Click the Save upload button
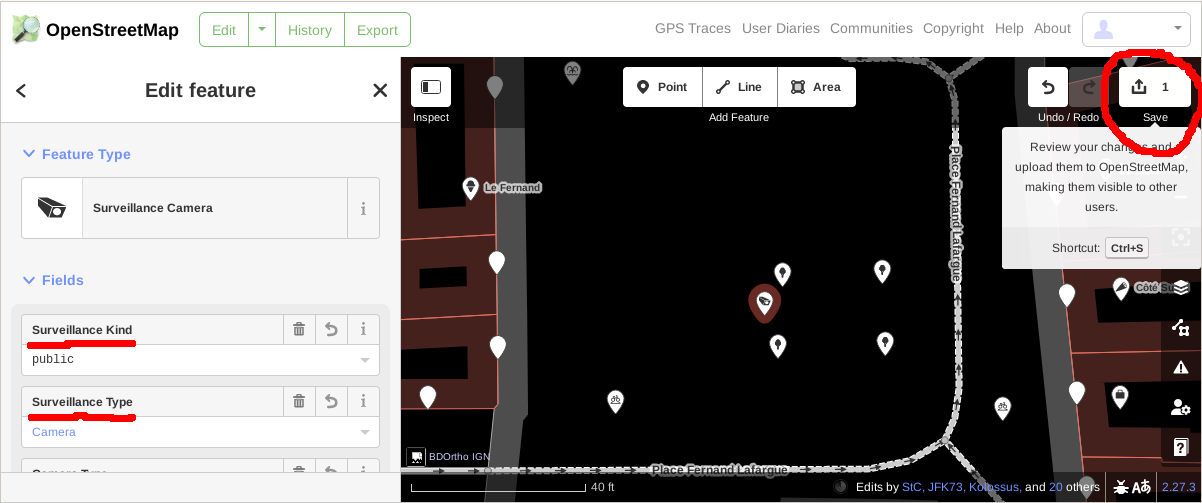Viewport: 1202px width, 503px height. 1155,87
